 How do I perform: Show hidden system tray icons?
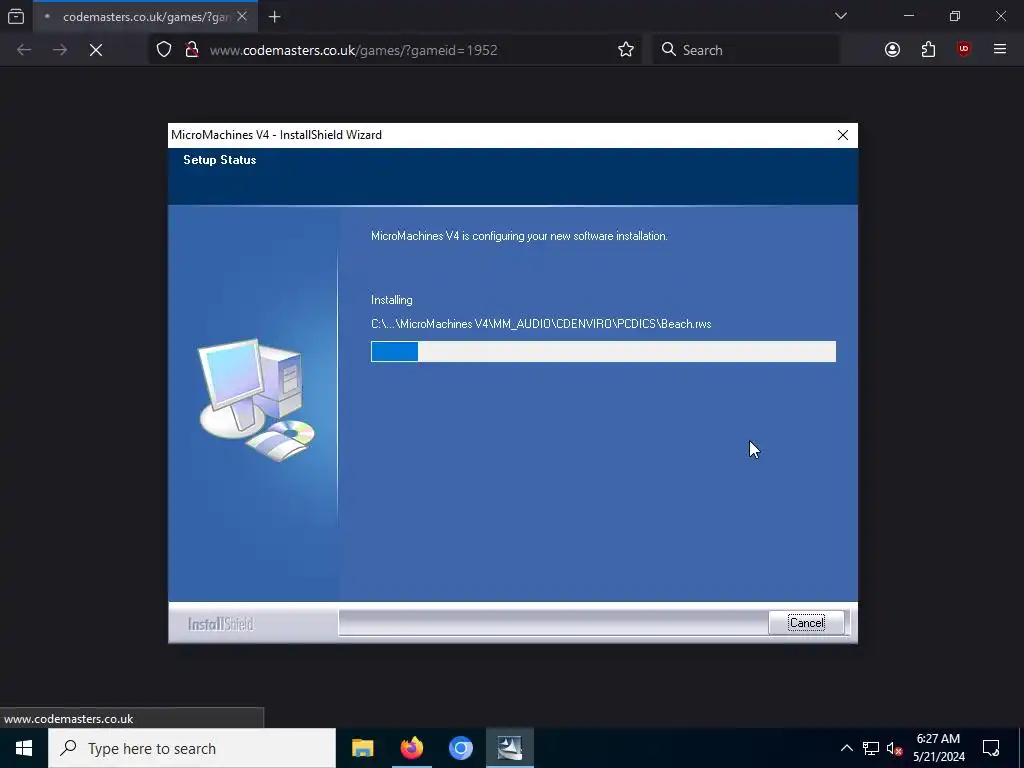point(846,748)
